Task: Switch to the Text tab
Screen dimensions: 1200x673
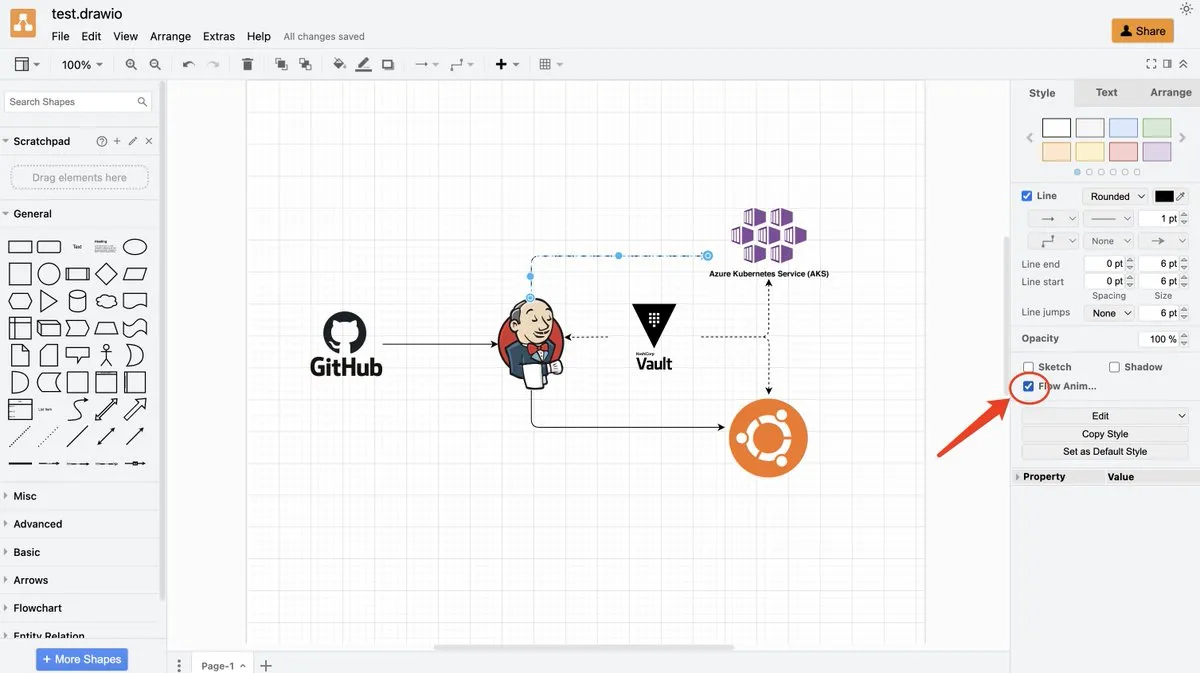Action: 1106,92
